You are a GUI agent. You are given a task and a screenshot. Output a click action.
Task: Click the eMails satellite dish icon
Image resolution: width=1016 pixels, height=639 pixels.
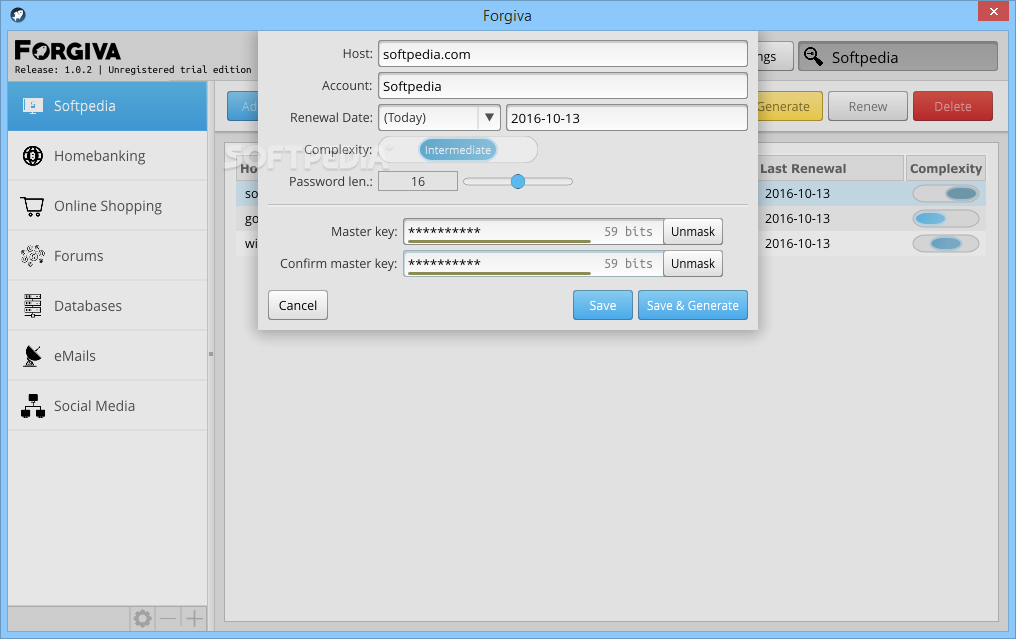click(x=32, y=356)
